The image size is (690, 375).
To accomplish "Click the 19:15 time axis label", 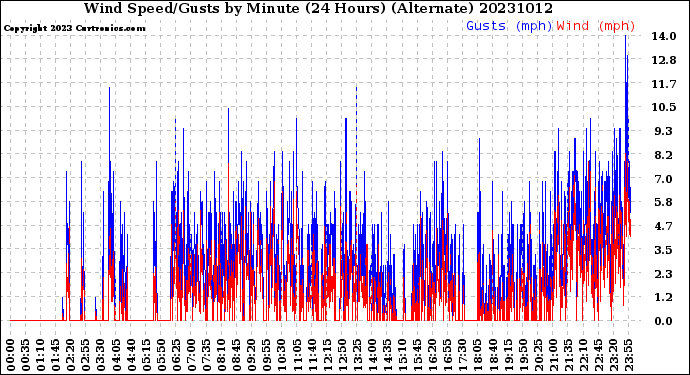I will (507, 355).
